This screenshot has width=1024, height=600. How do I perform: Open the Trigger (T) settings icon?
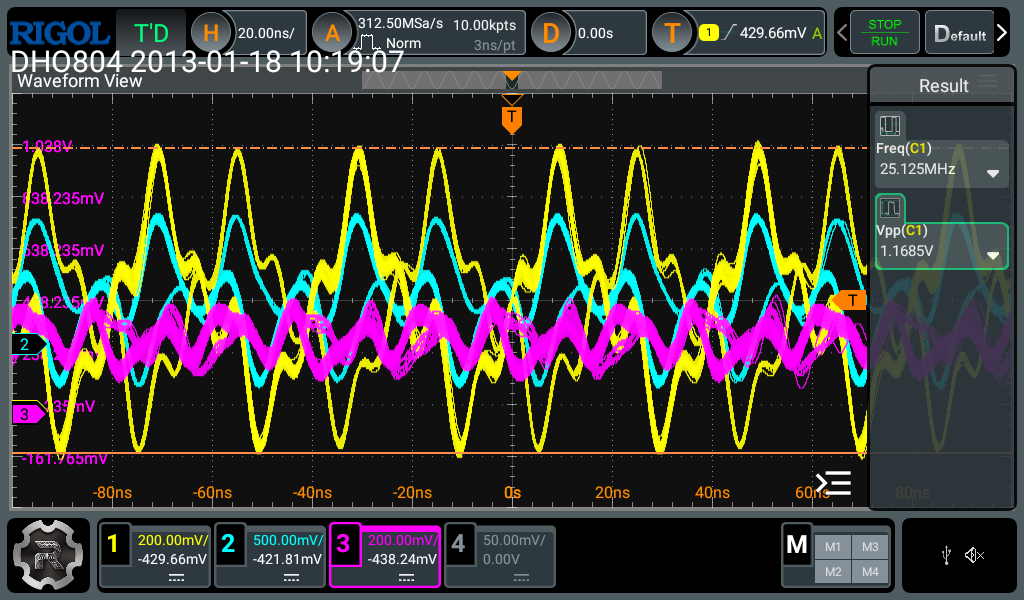pos(672,33)
